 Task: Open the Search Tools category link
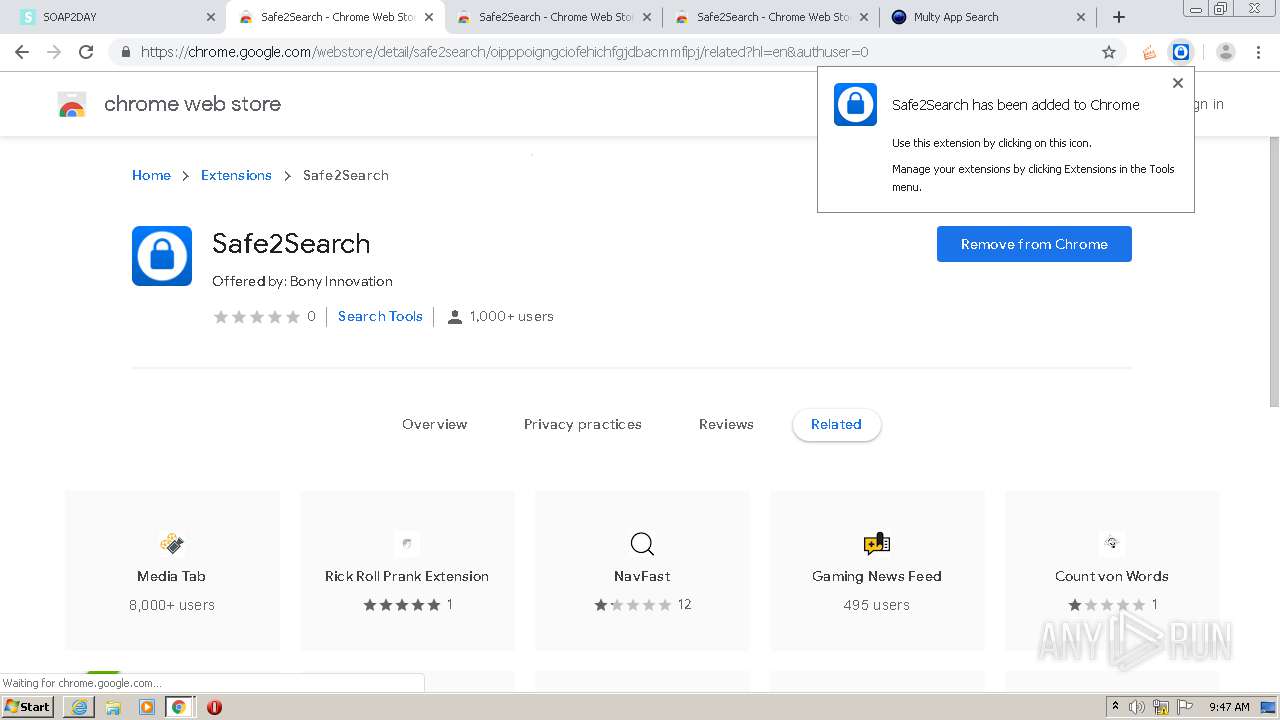pos(380,316)
